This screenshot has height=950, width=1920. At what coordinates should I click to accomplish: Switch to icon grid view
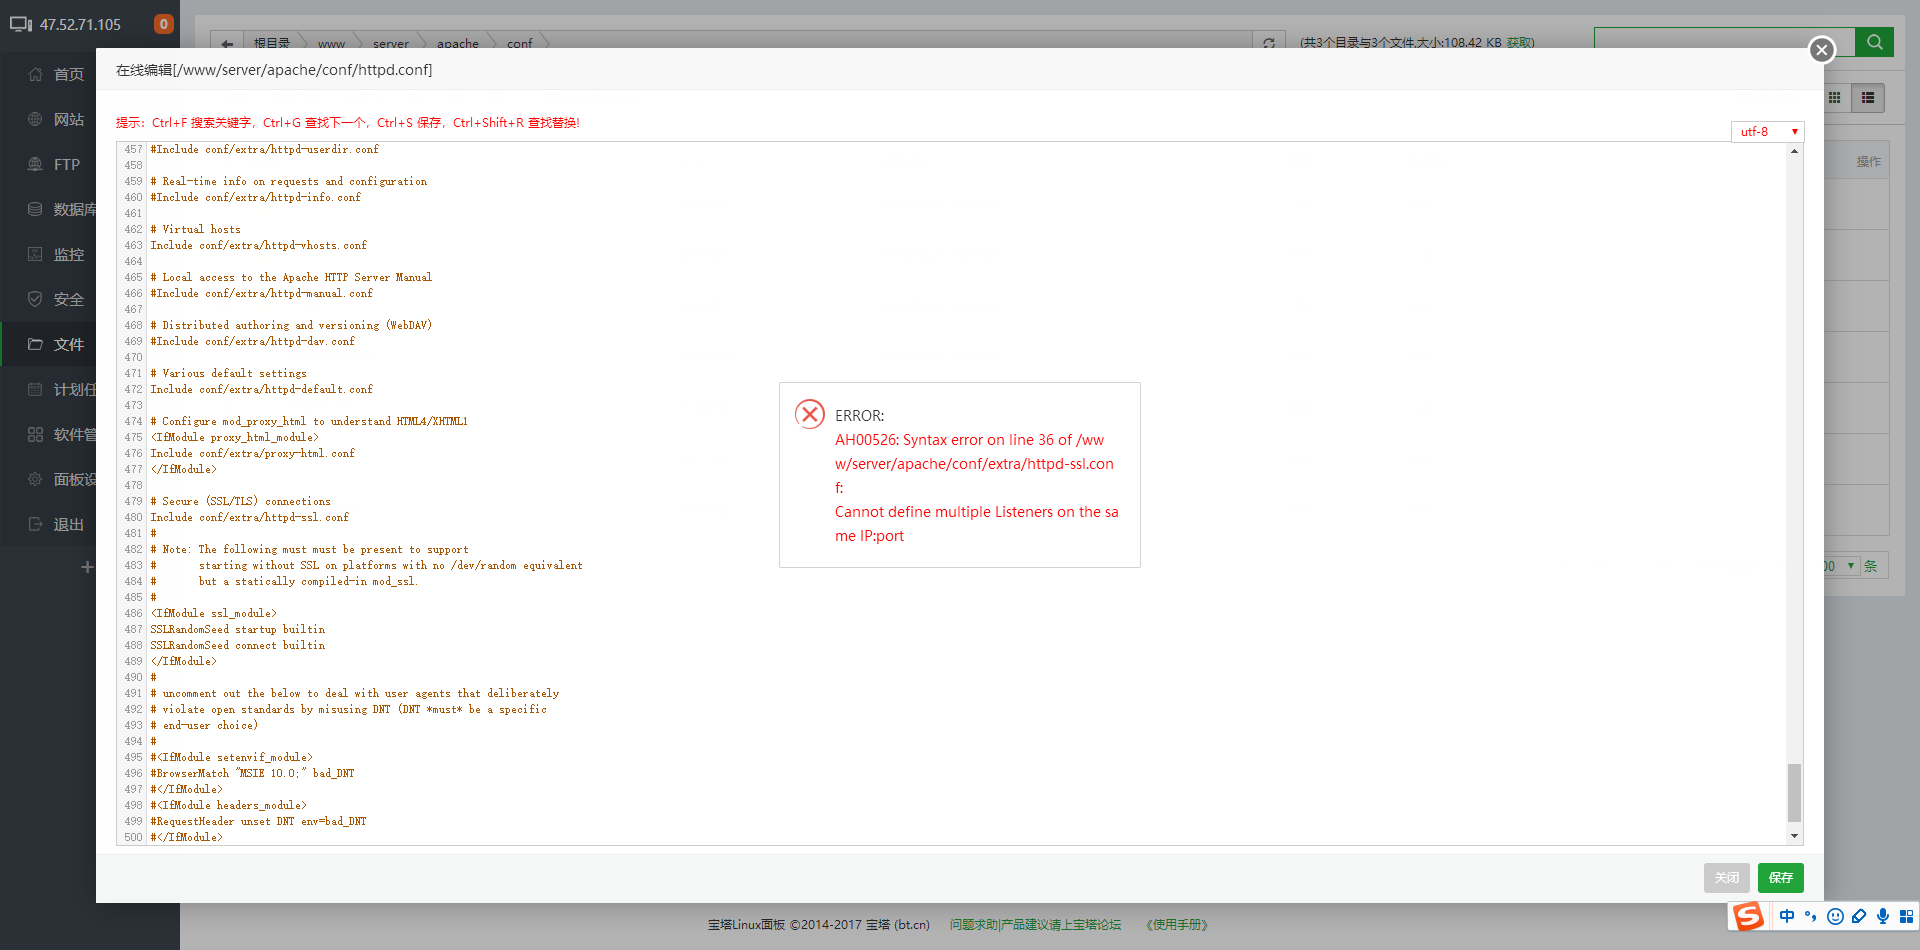pyautogui.click(x=1834, y=98)
